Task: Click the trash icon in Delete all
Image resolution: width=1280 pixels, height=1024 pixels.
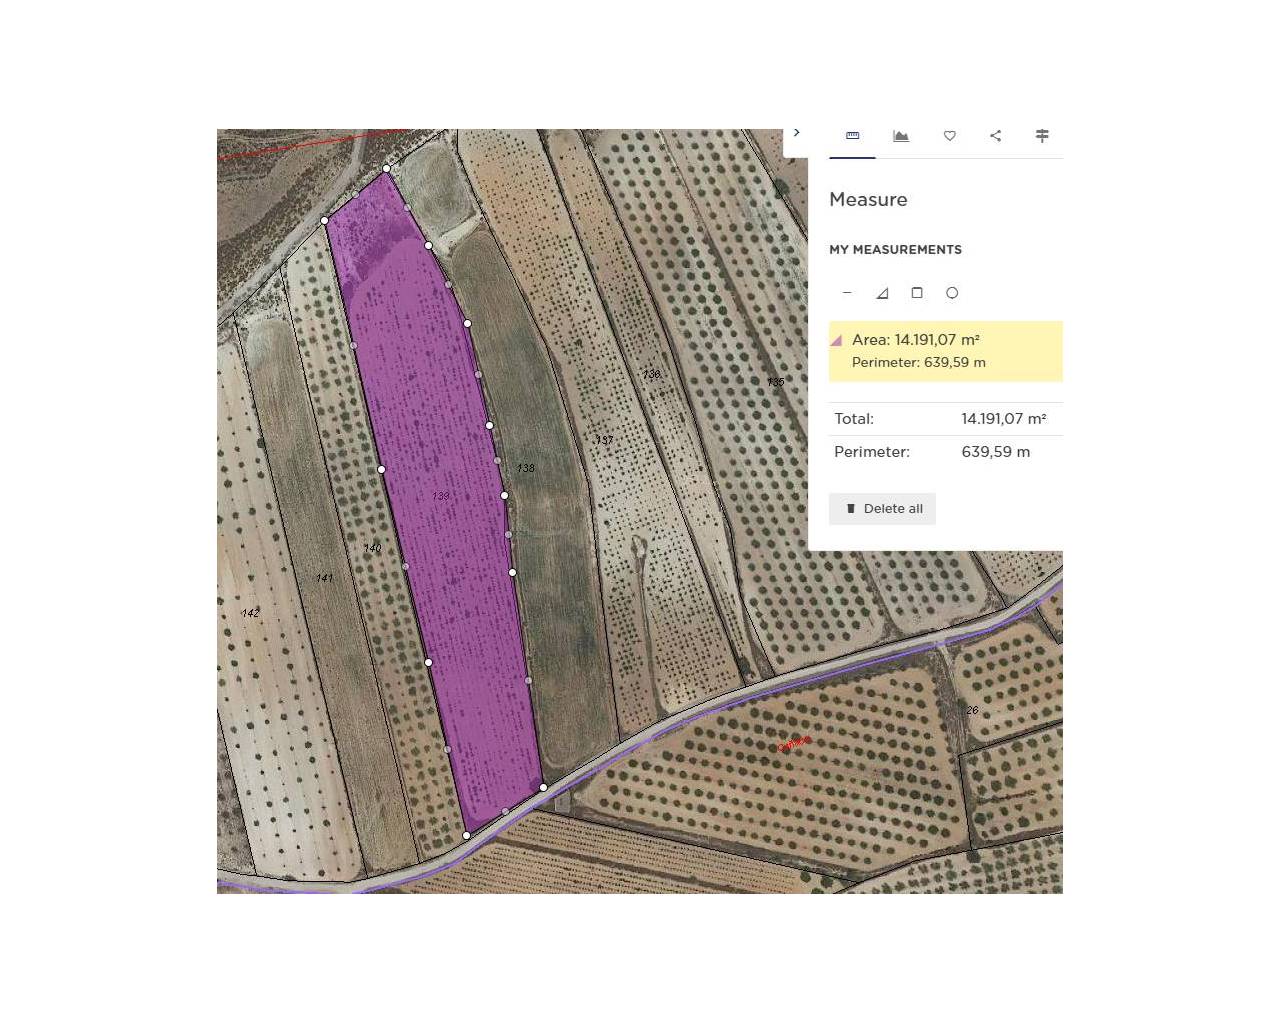Action: click(x=851, y=509)
